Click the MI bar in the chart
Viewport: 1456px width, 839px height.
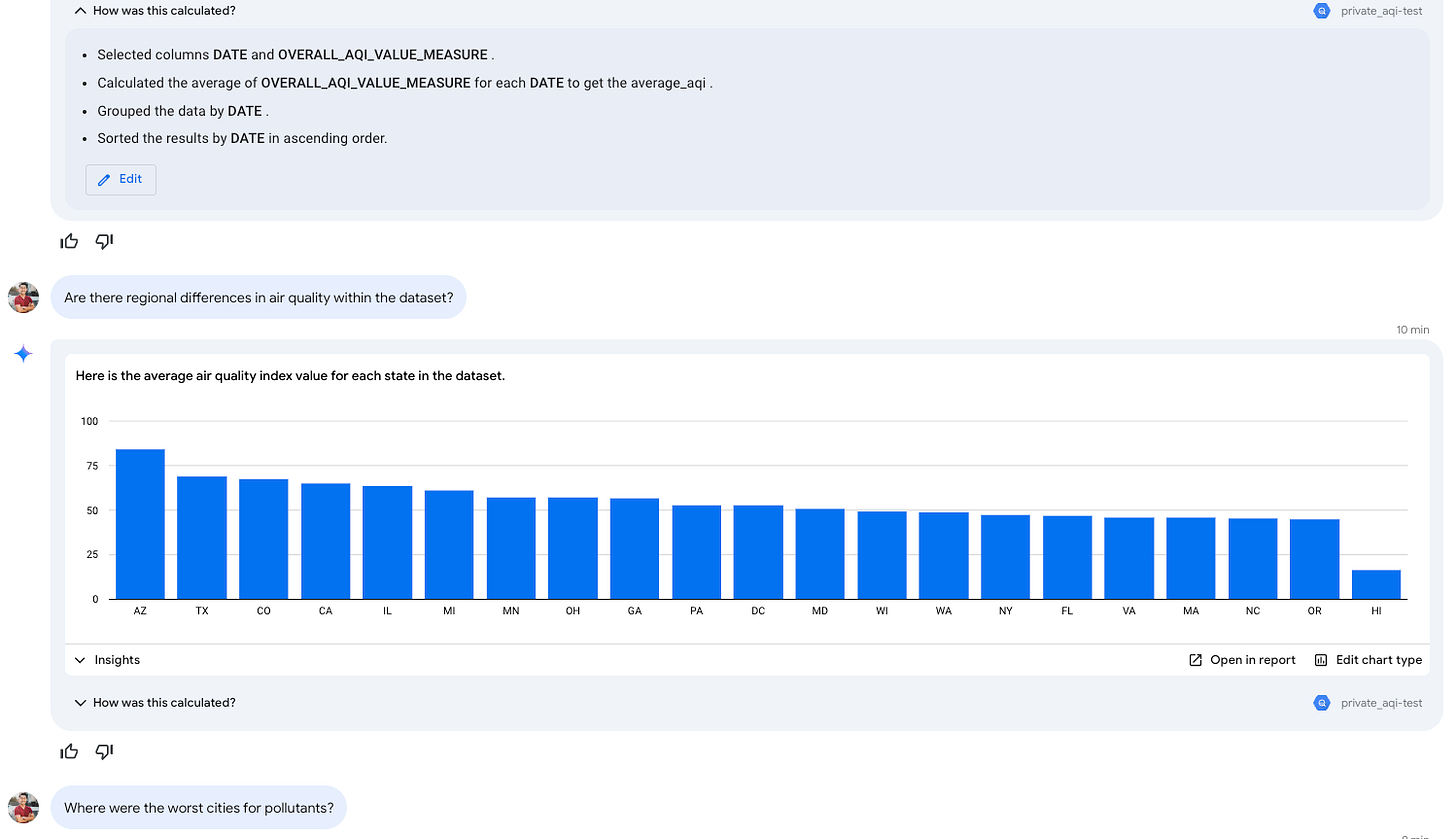coord(449,545)
